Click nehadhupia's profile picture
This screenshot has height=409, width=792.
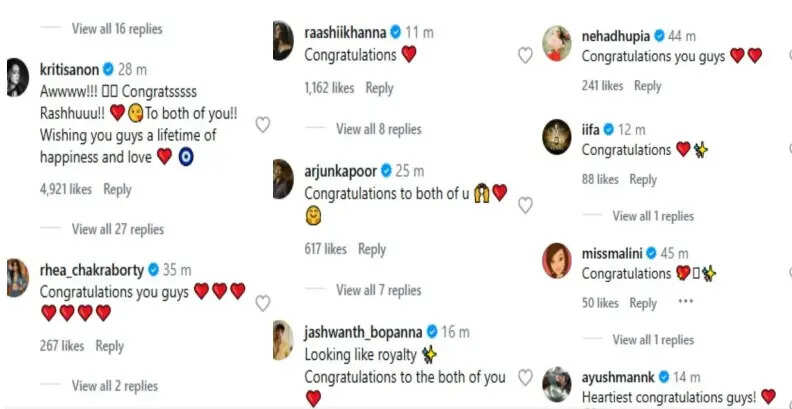coord(558,43)
